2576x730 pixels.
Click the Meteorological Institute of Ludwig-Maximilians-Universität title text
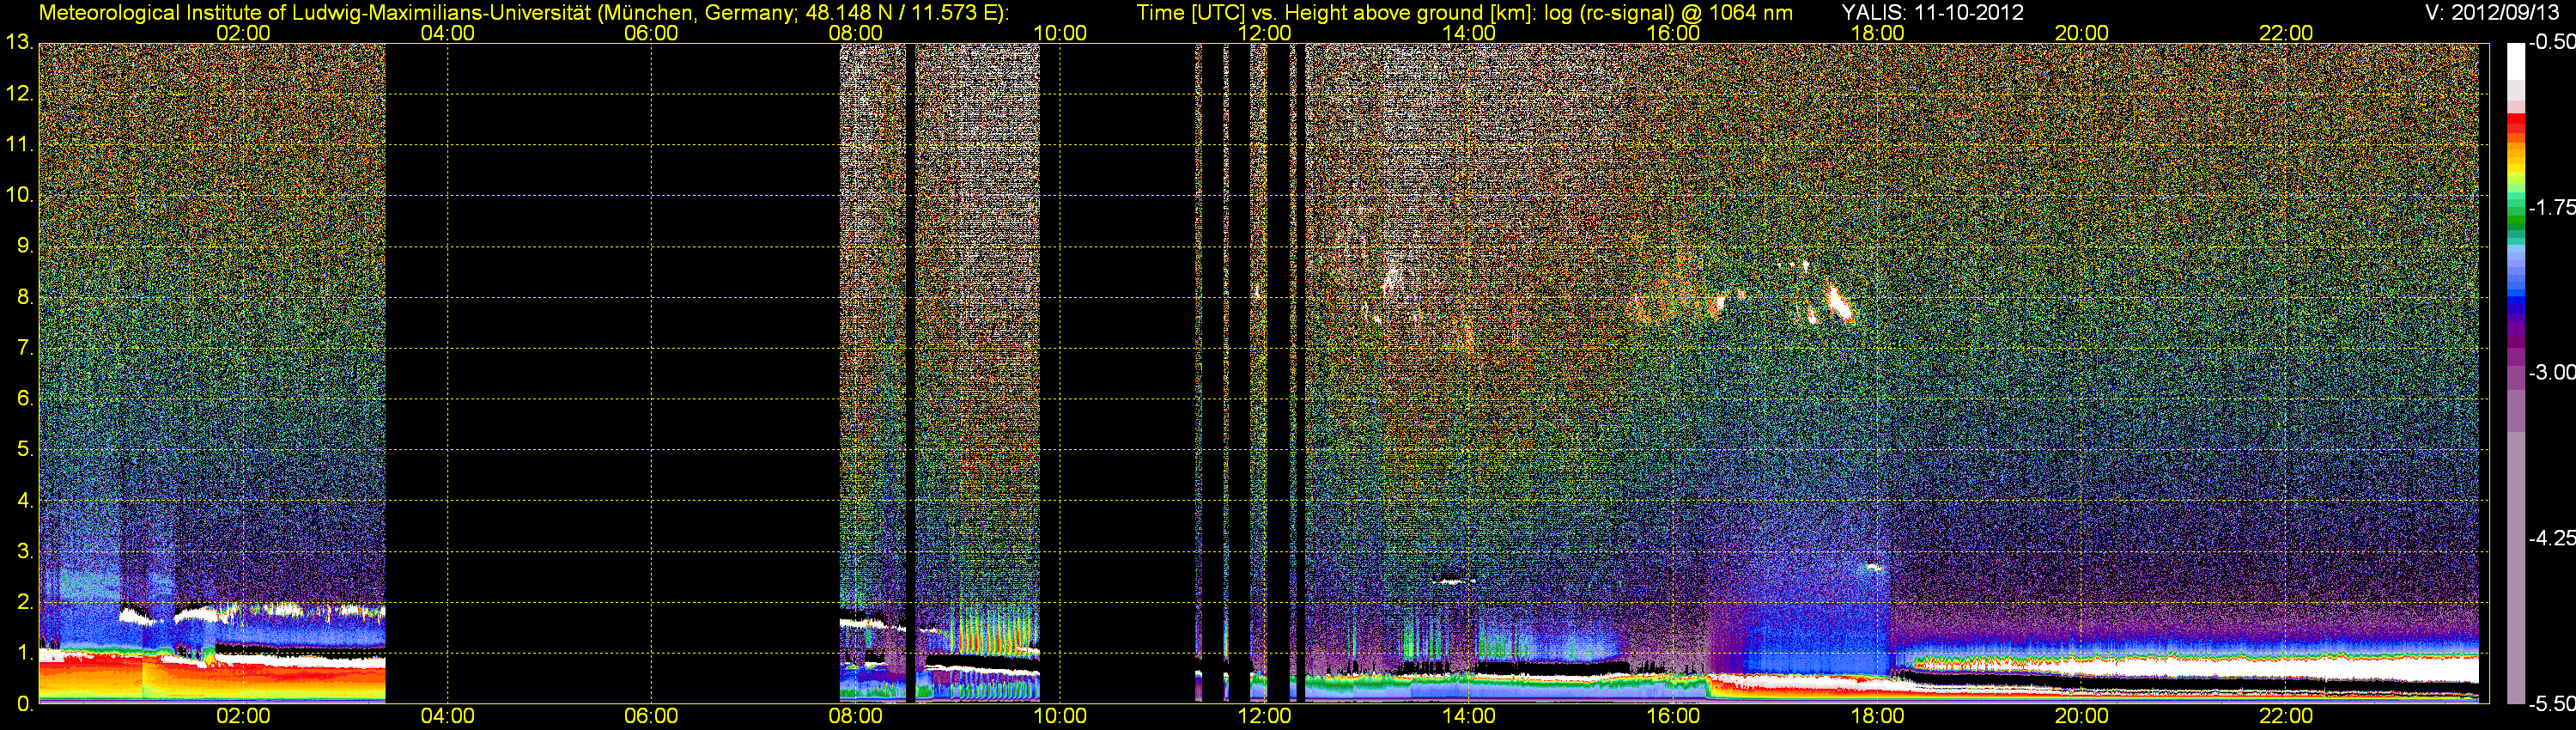coord(523,12)
